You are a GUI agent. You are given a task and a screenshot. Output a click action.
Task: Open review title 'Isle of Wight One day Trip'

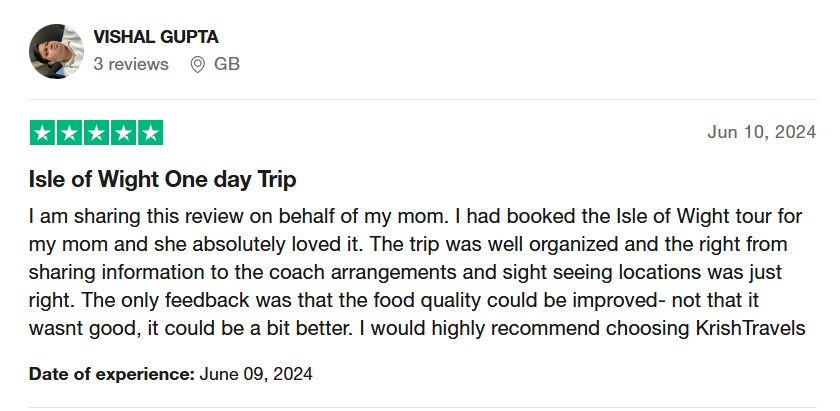(162, 180)
